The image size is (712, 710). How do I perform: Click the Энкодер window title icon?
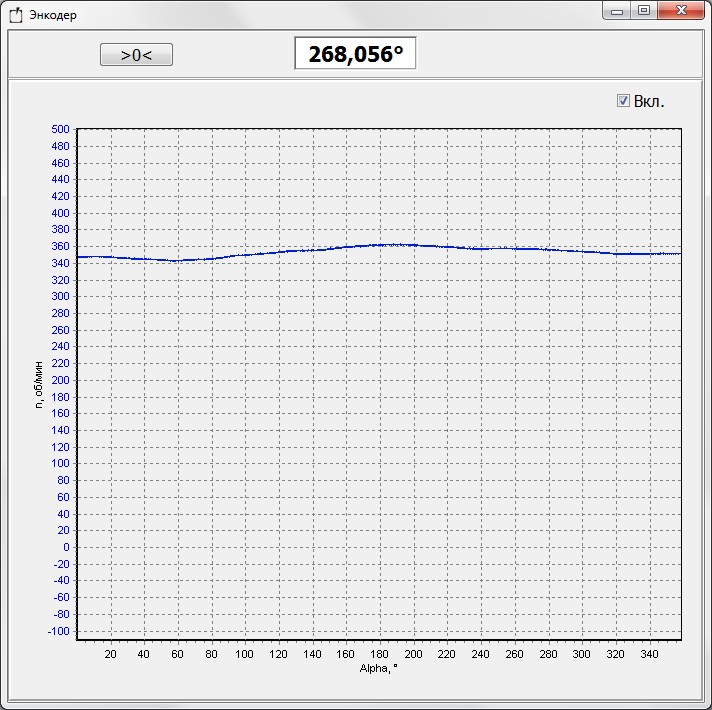[16, 15]
